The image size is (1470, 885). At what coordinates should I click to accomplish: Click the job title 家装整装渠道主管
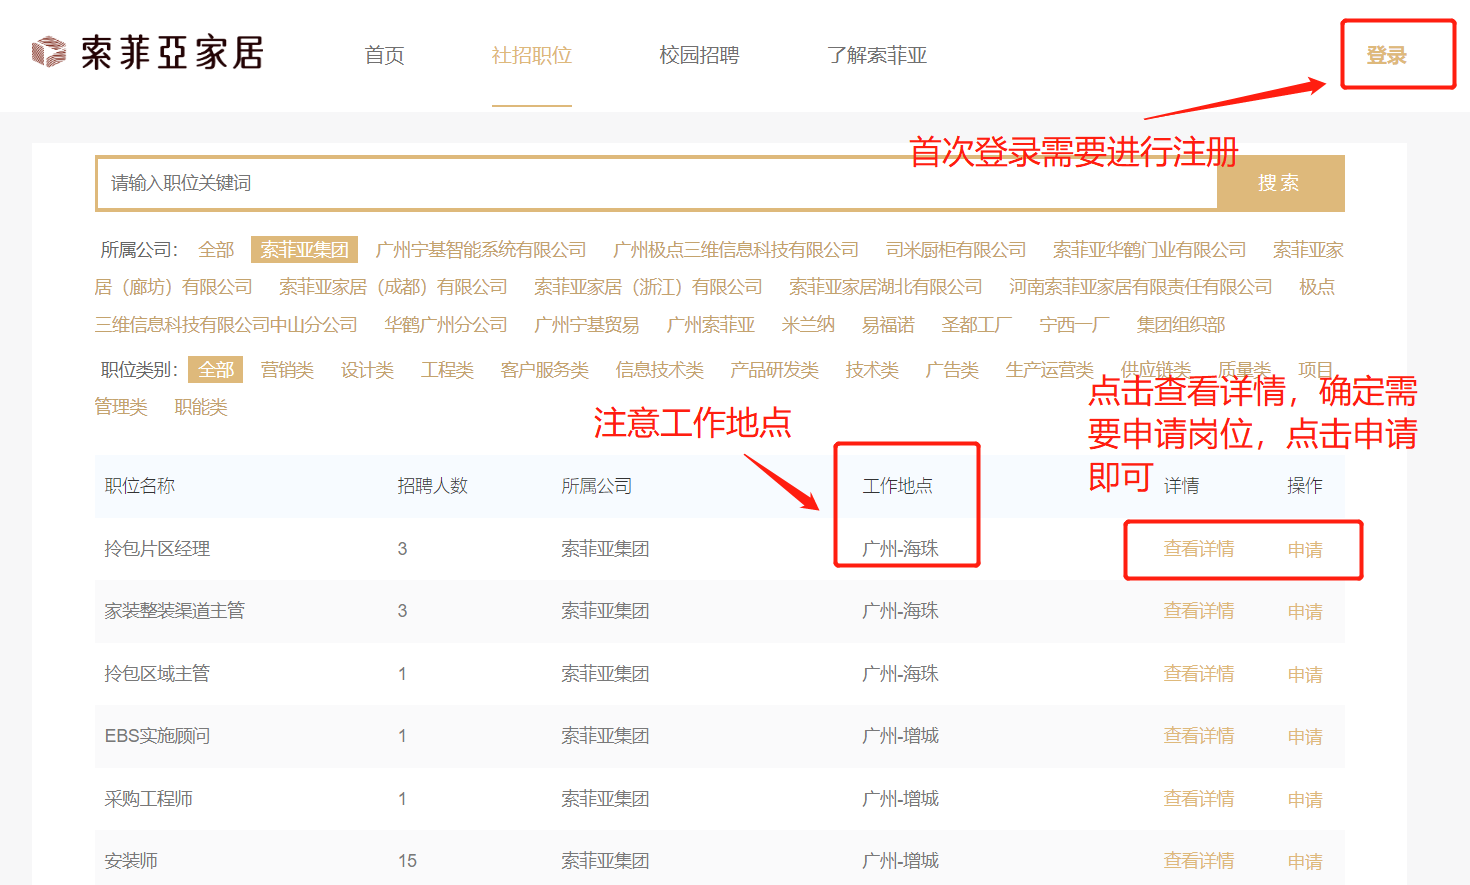(174, 611)
